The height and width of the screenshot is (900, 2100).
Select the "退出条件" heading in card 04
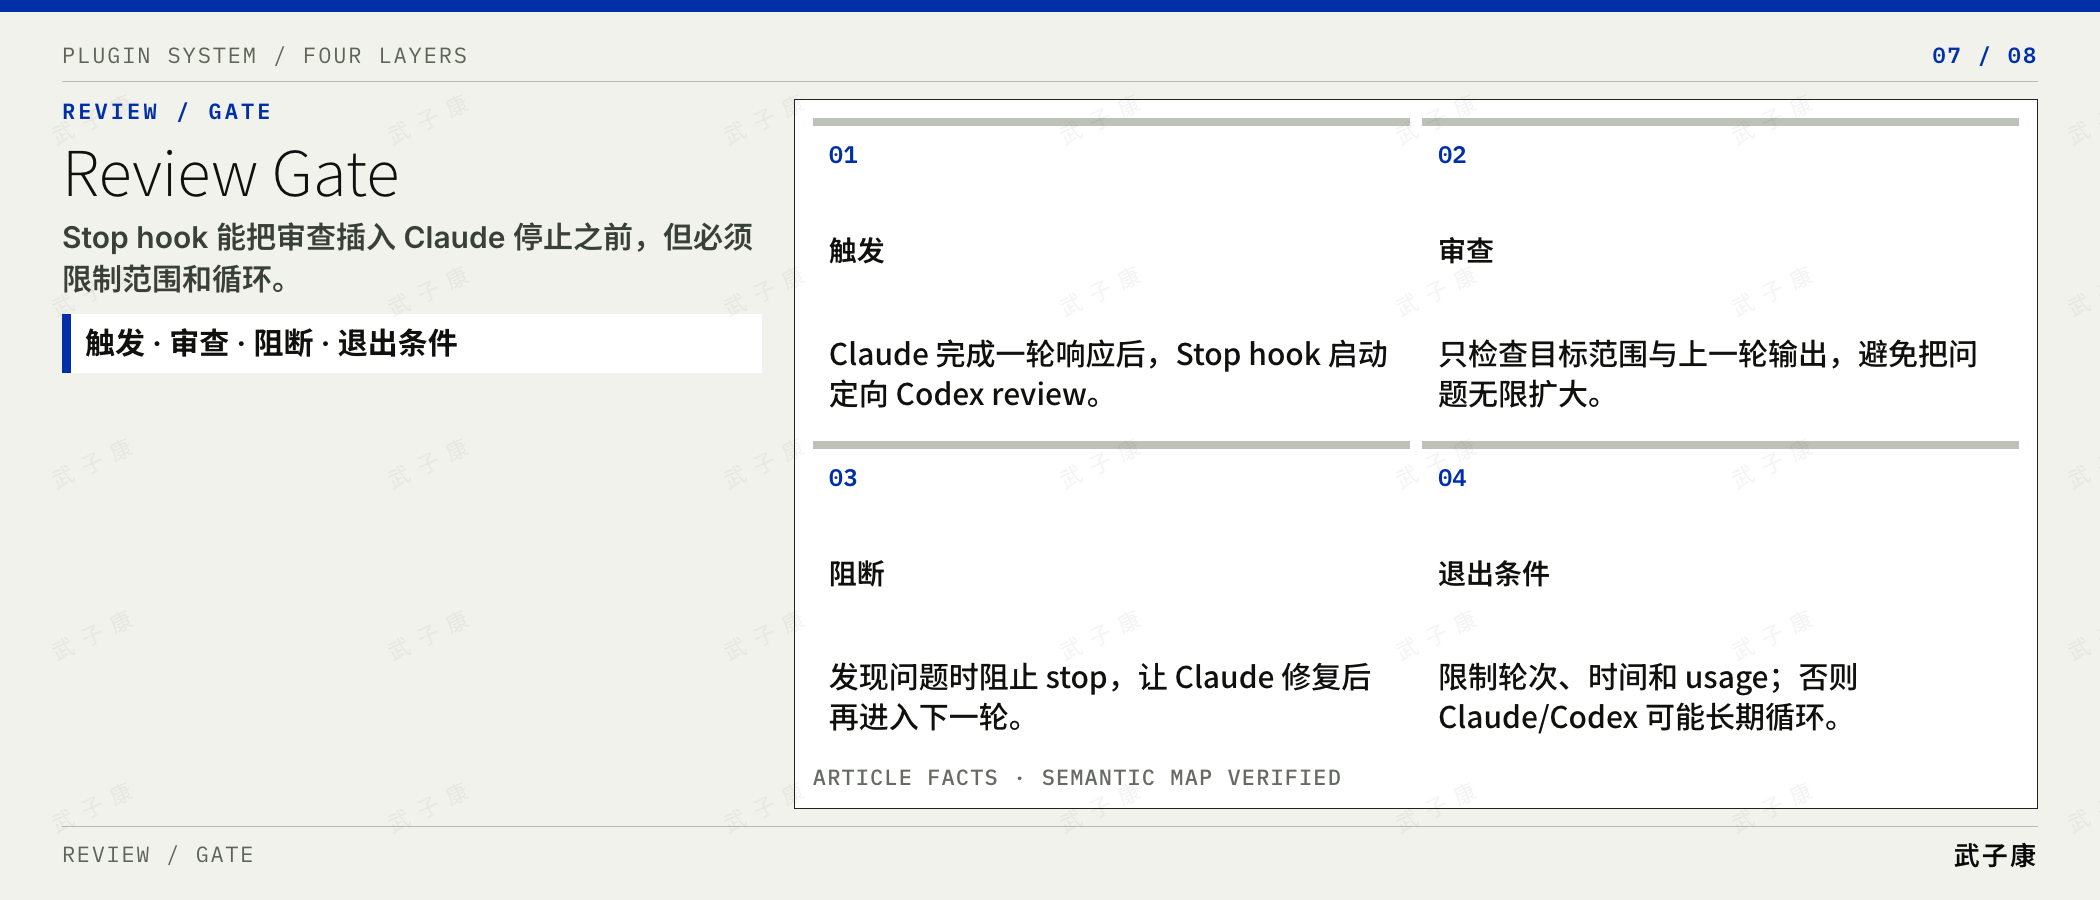tap(1494, 574)
